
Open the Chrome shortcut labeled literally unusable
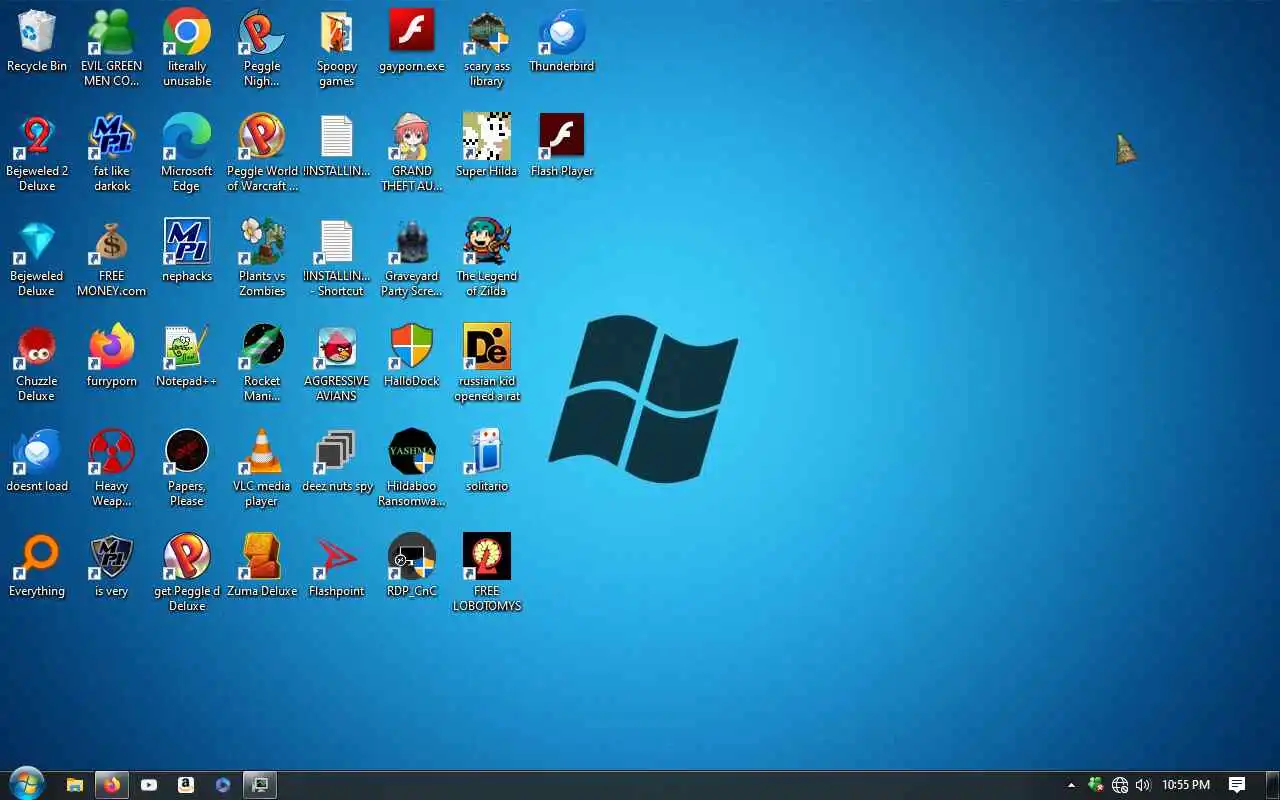coord(187,48)
